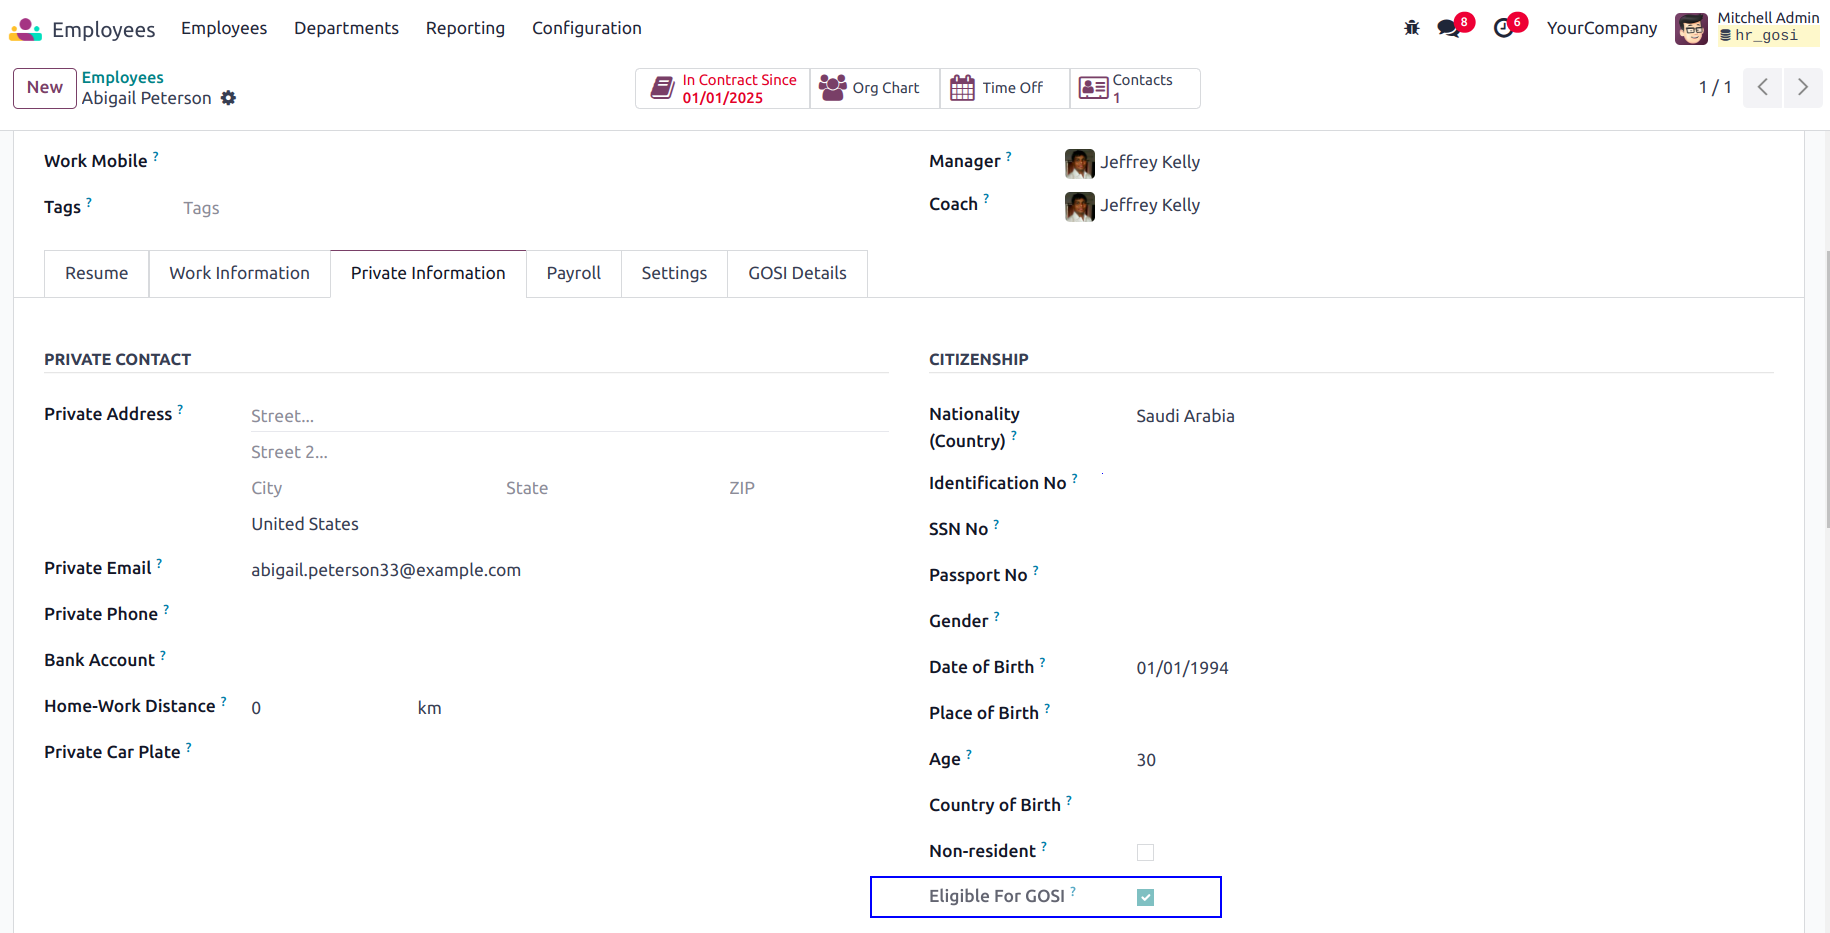Image resolution: width=1830 pixels, height=933 pixels.
Task: Click the Date of Birth field
Action: click(x=1454, y=668)
